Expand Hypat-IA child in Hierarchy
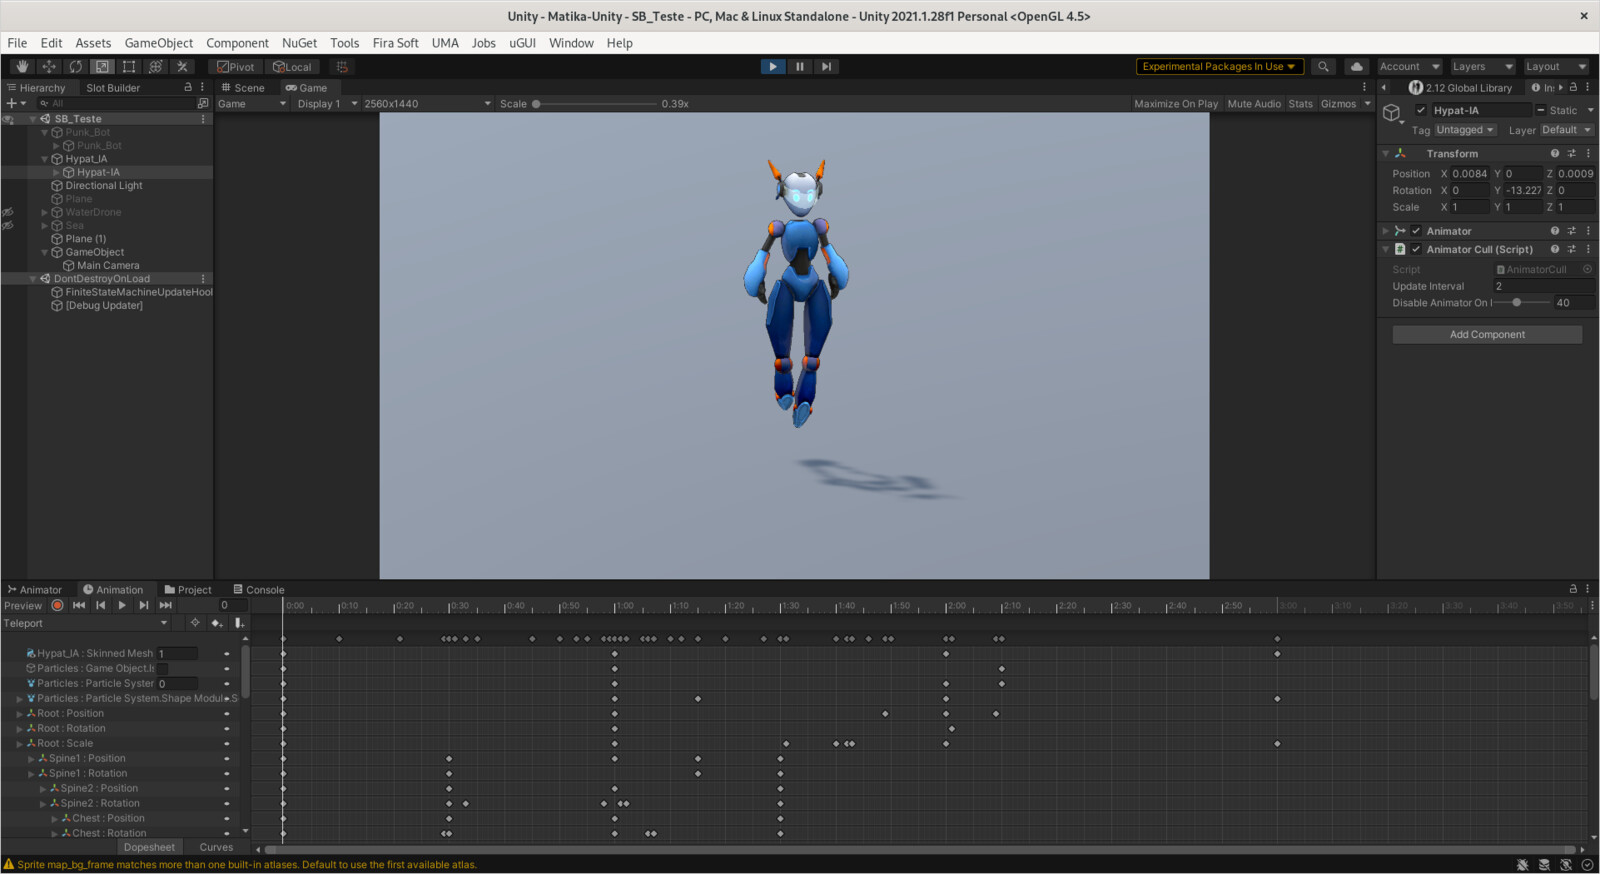The image size is (1600, 874). pos(57,173)
